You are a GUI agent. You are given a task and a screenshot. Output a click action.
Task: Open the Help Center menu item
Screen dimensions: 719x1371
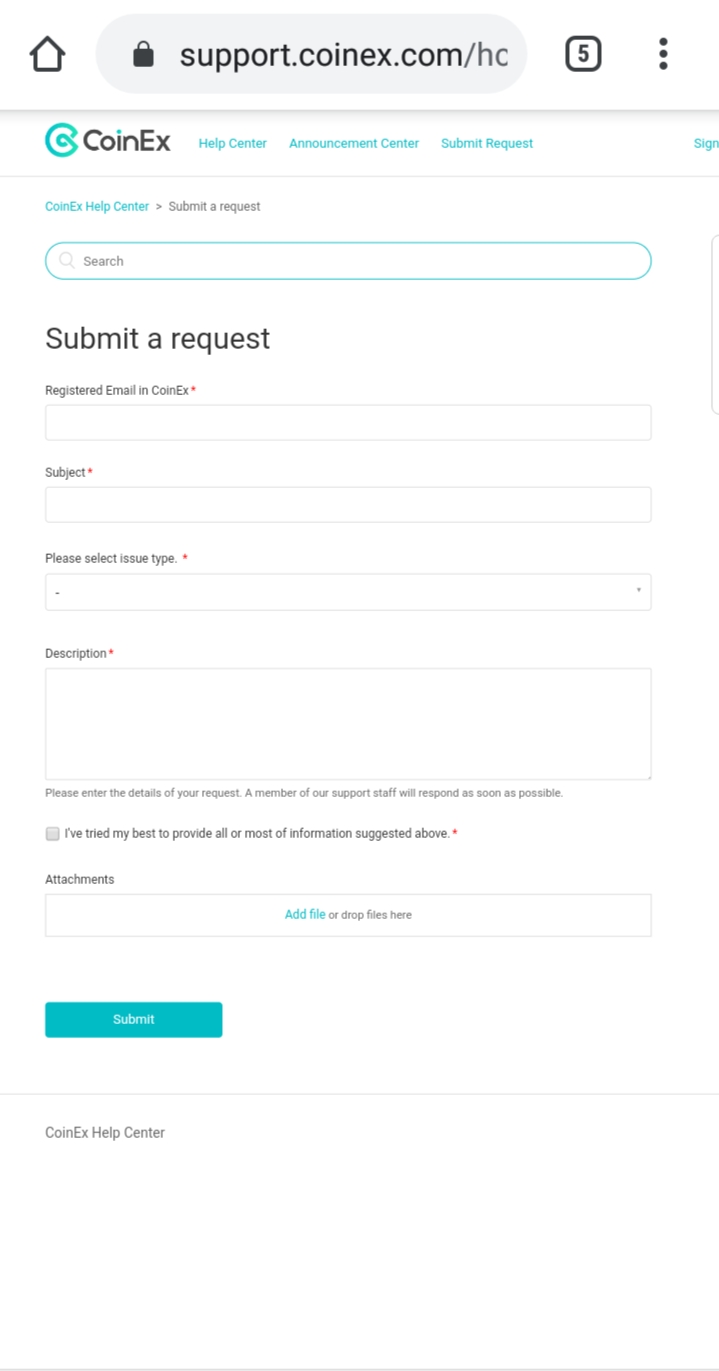pos(232,143)
